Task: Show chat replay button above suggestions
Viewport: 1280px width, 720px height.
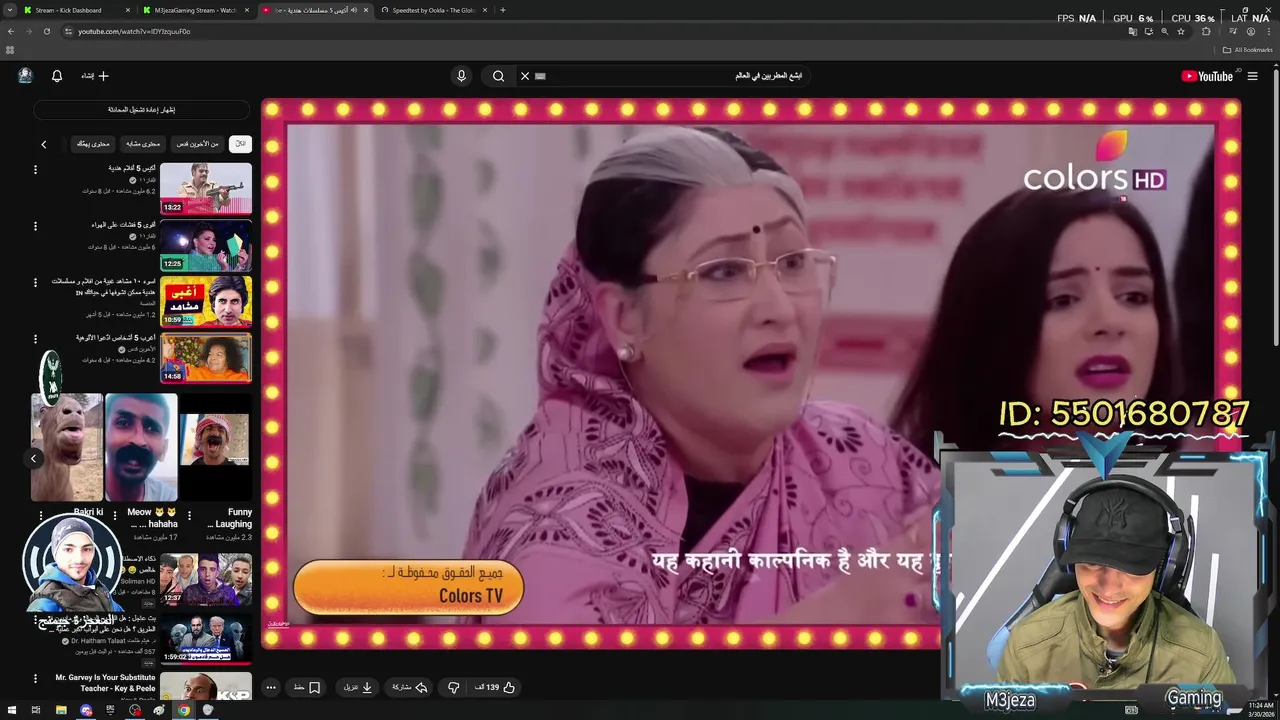Action: point(141,110)
